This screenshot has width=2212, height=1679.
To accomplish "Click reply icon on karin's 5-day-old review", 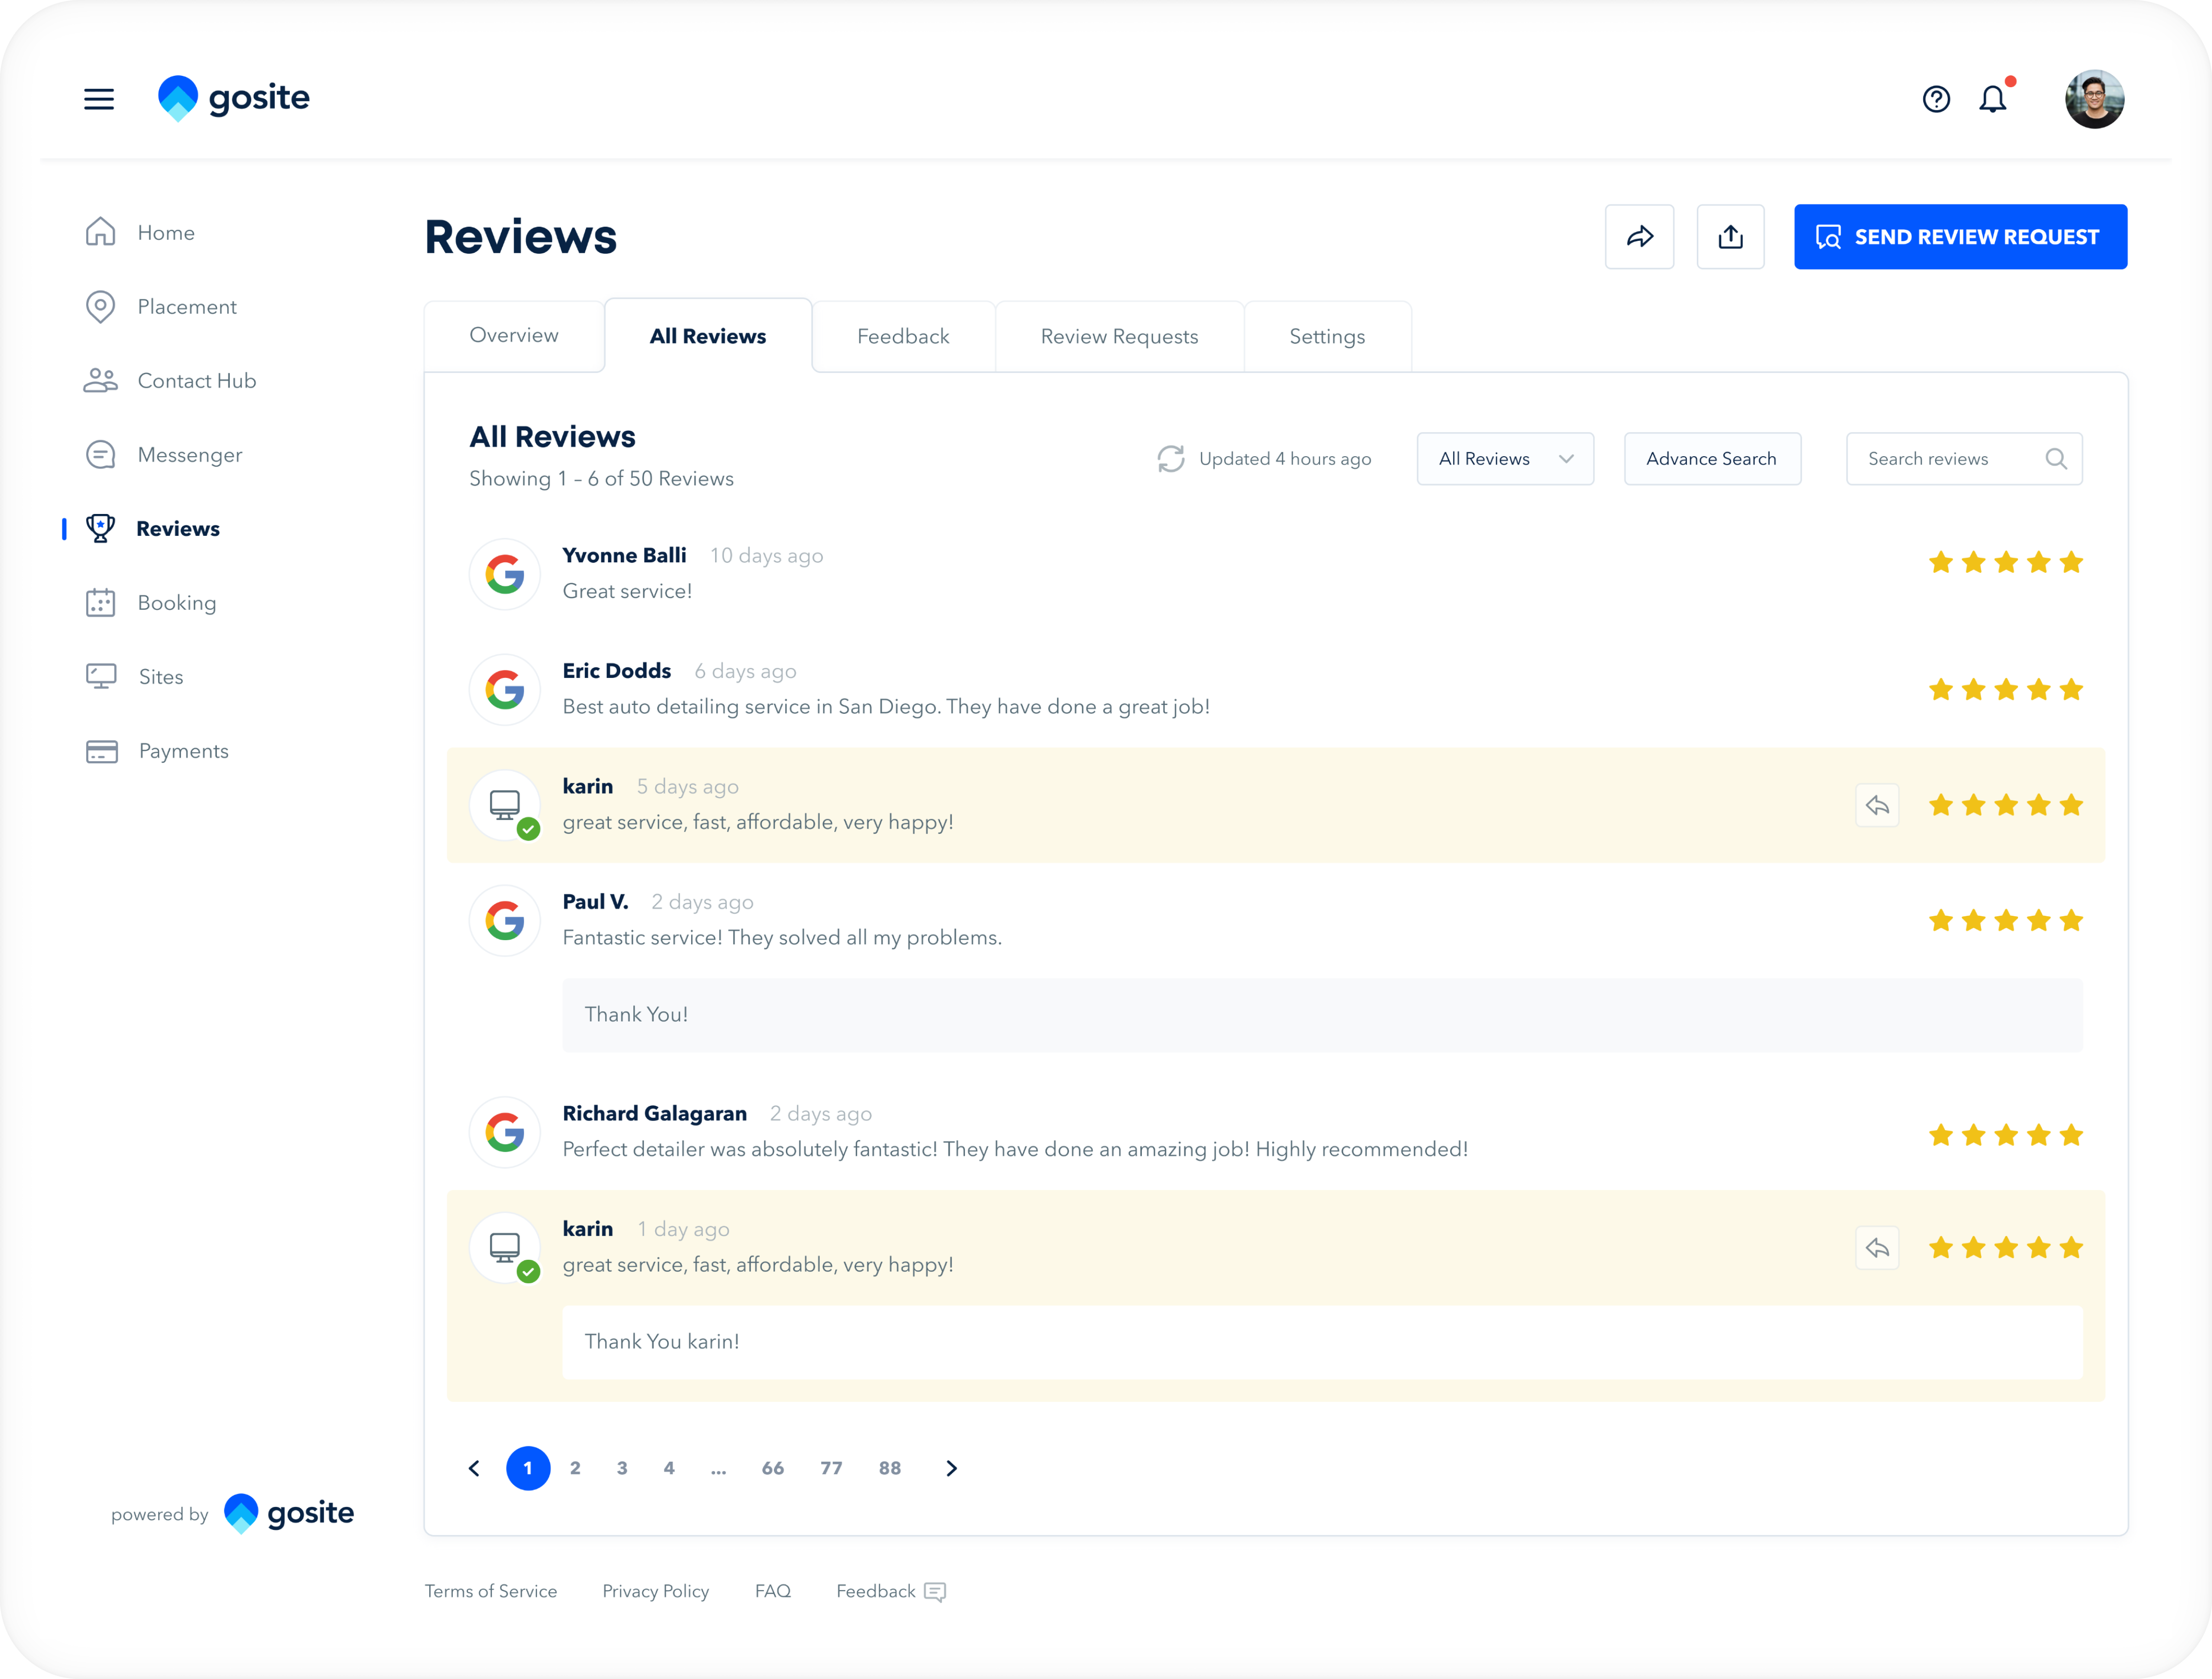I will pyautogui.click(x=1877, y=806).
